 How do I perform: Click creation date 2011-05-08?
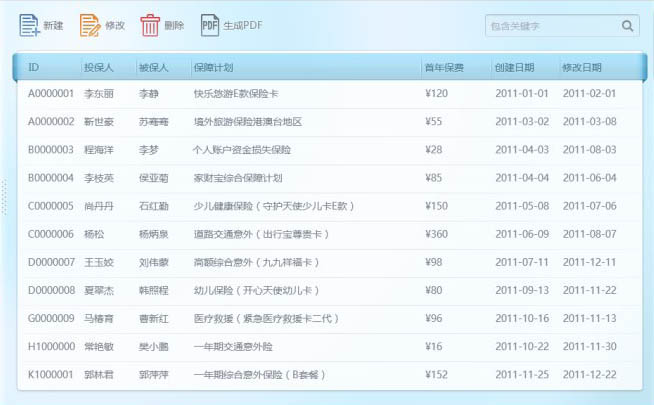click(x=522, y=206)
